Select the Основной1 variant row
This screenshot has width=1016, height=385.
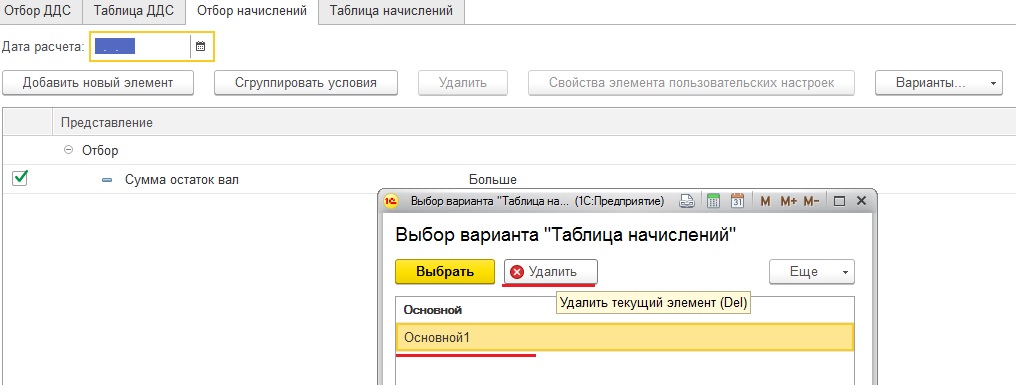coord(625,337)
